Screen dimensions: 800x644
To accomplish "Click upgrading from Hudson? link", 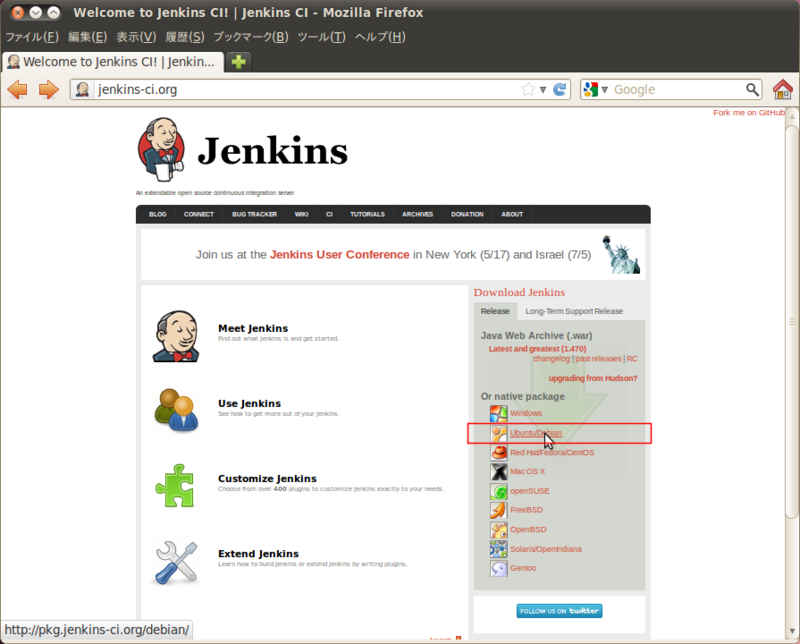I will [593, 378].
